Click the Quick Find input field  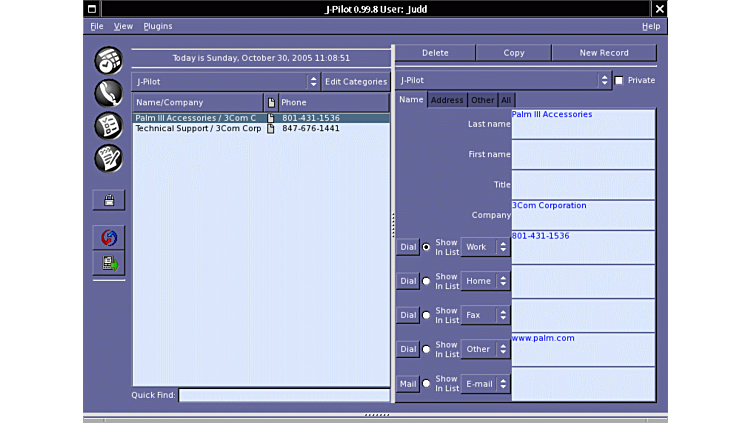click(x=284, y=396)
